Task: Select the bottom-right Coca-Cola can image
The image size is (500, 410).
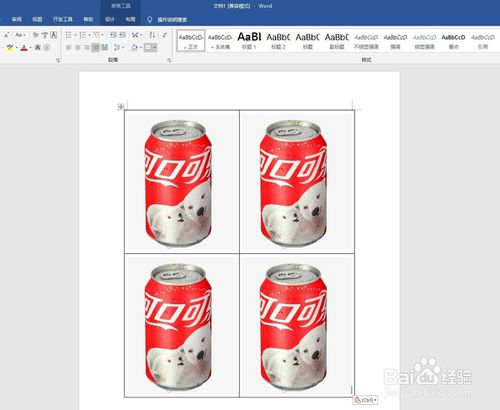Action: [293, 327]
